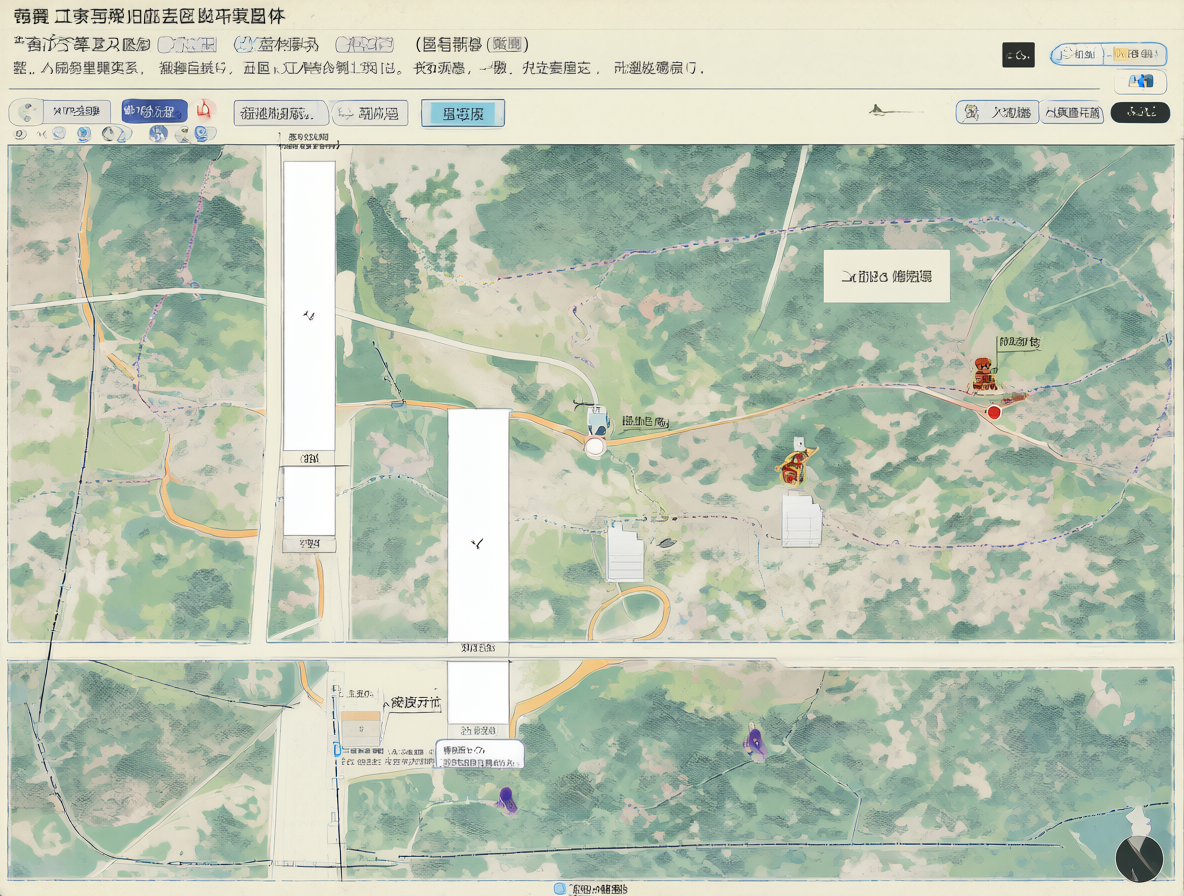Click the black pill button ending the toolbar
Screen dimensions: 1184x896
click(1140, 112)
